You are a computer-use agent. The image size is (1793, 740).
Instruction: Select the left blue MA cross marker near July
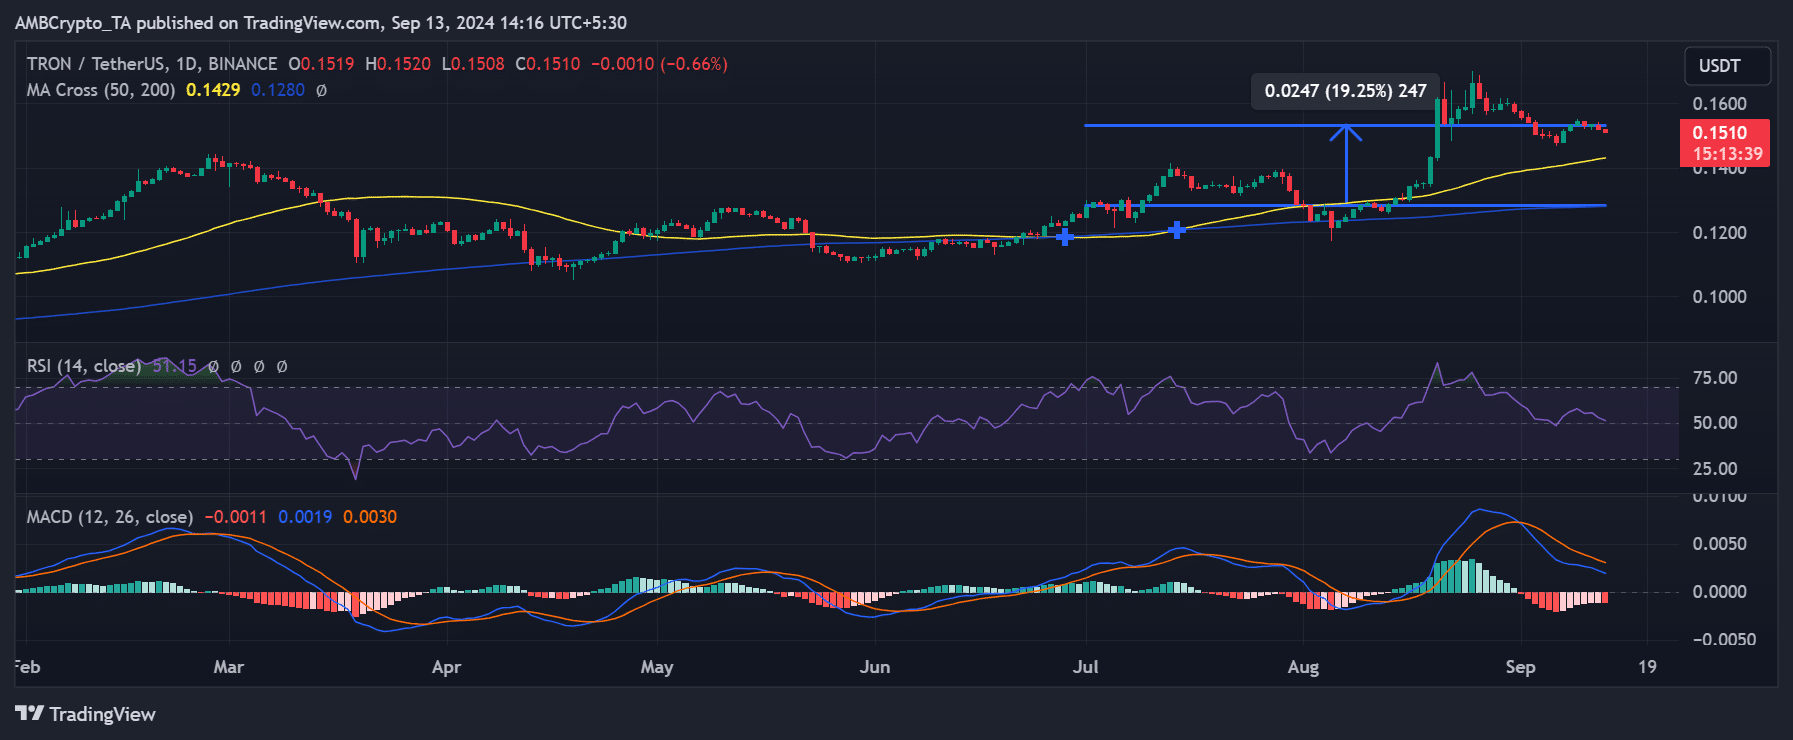click(x=1064, y=236)
